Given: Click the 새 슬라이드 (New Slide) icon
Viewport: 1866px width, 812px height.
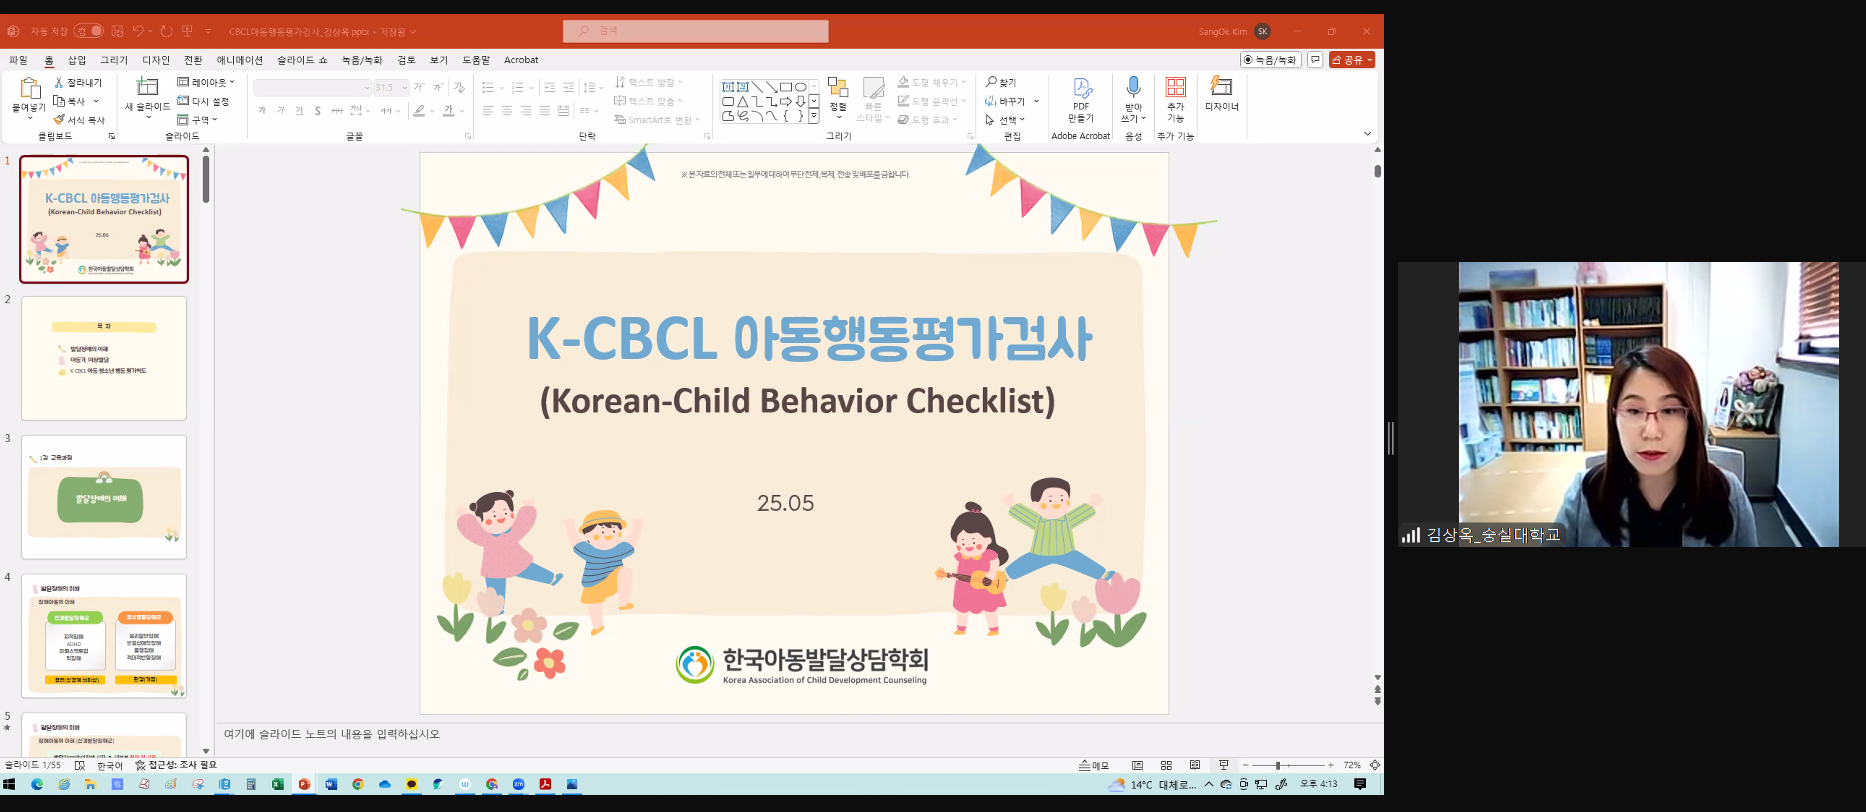Looking at the screenshot, I should point(147,87).
